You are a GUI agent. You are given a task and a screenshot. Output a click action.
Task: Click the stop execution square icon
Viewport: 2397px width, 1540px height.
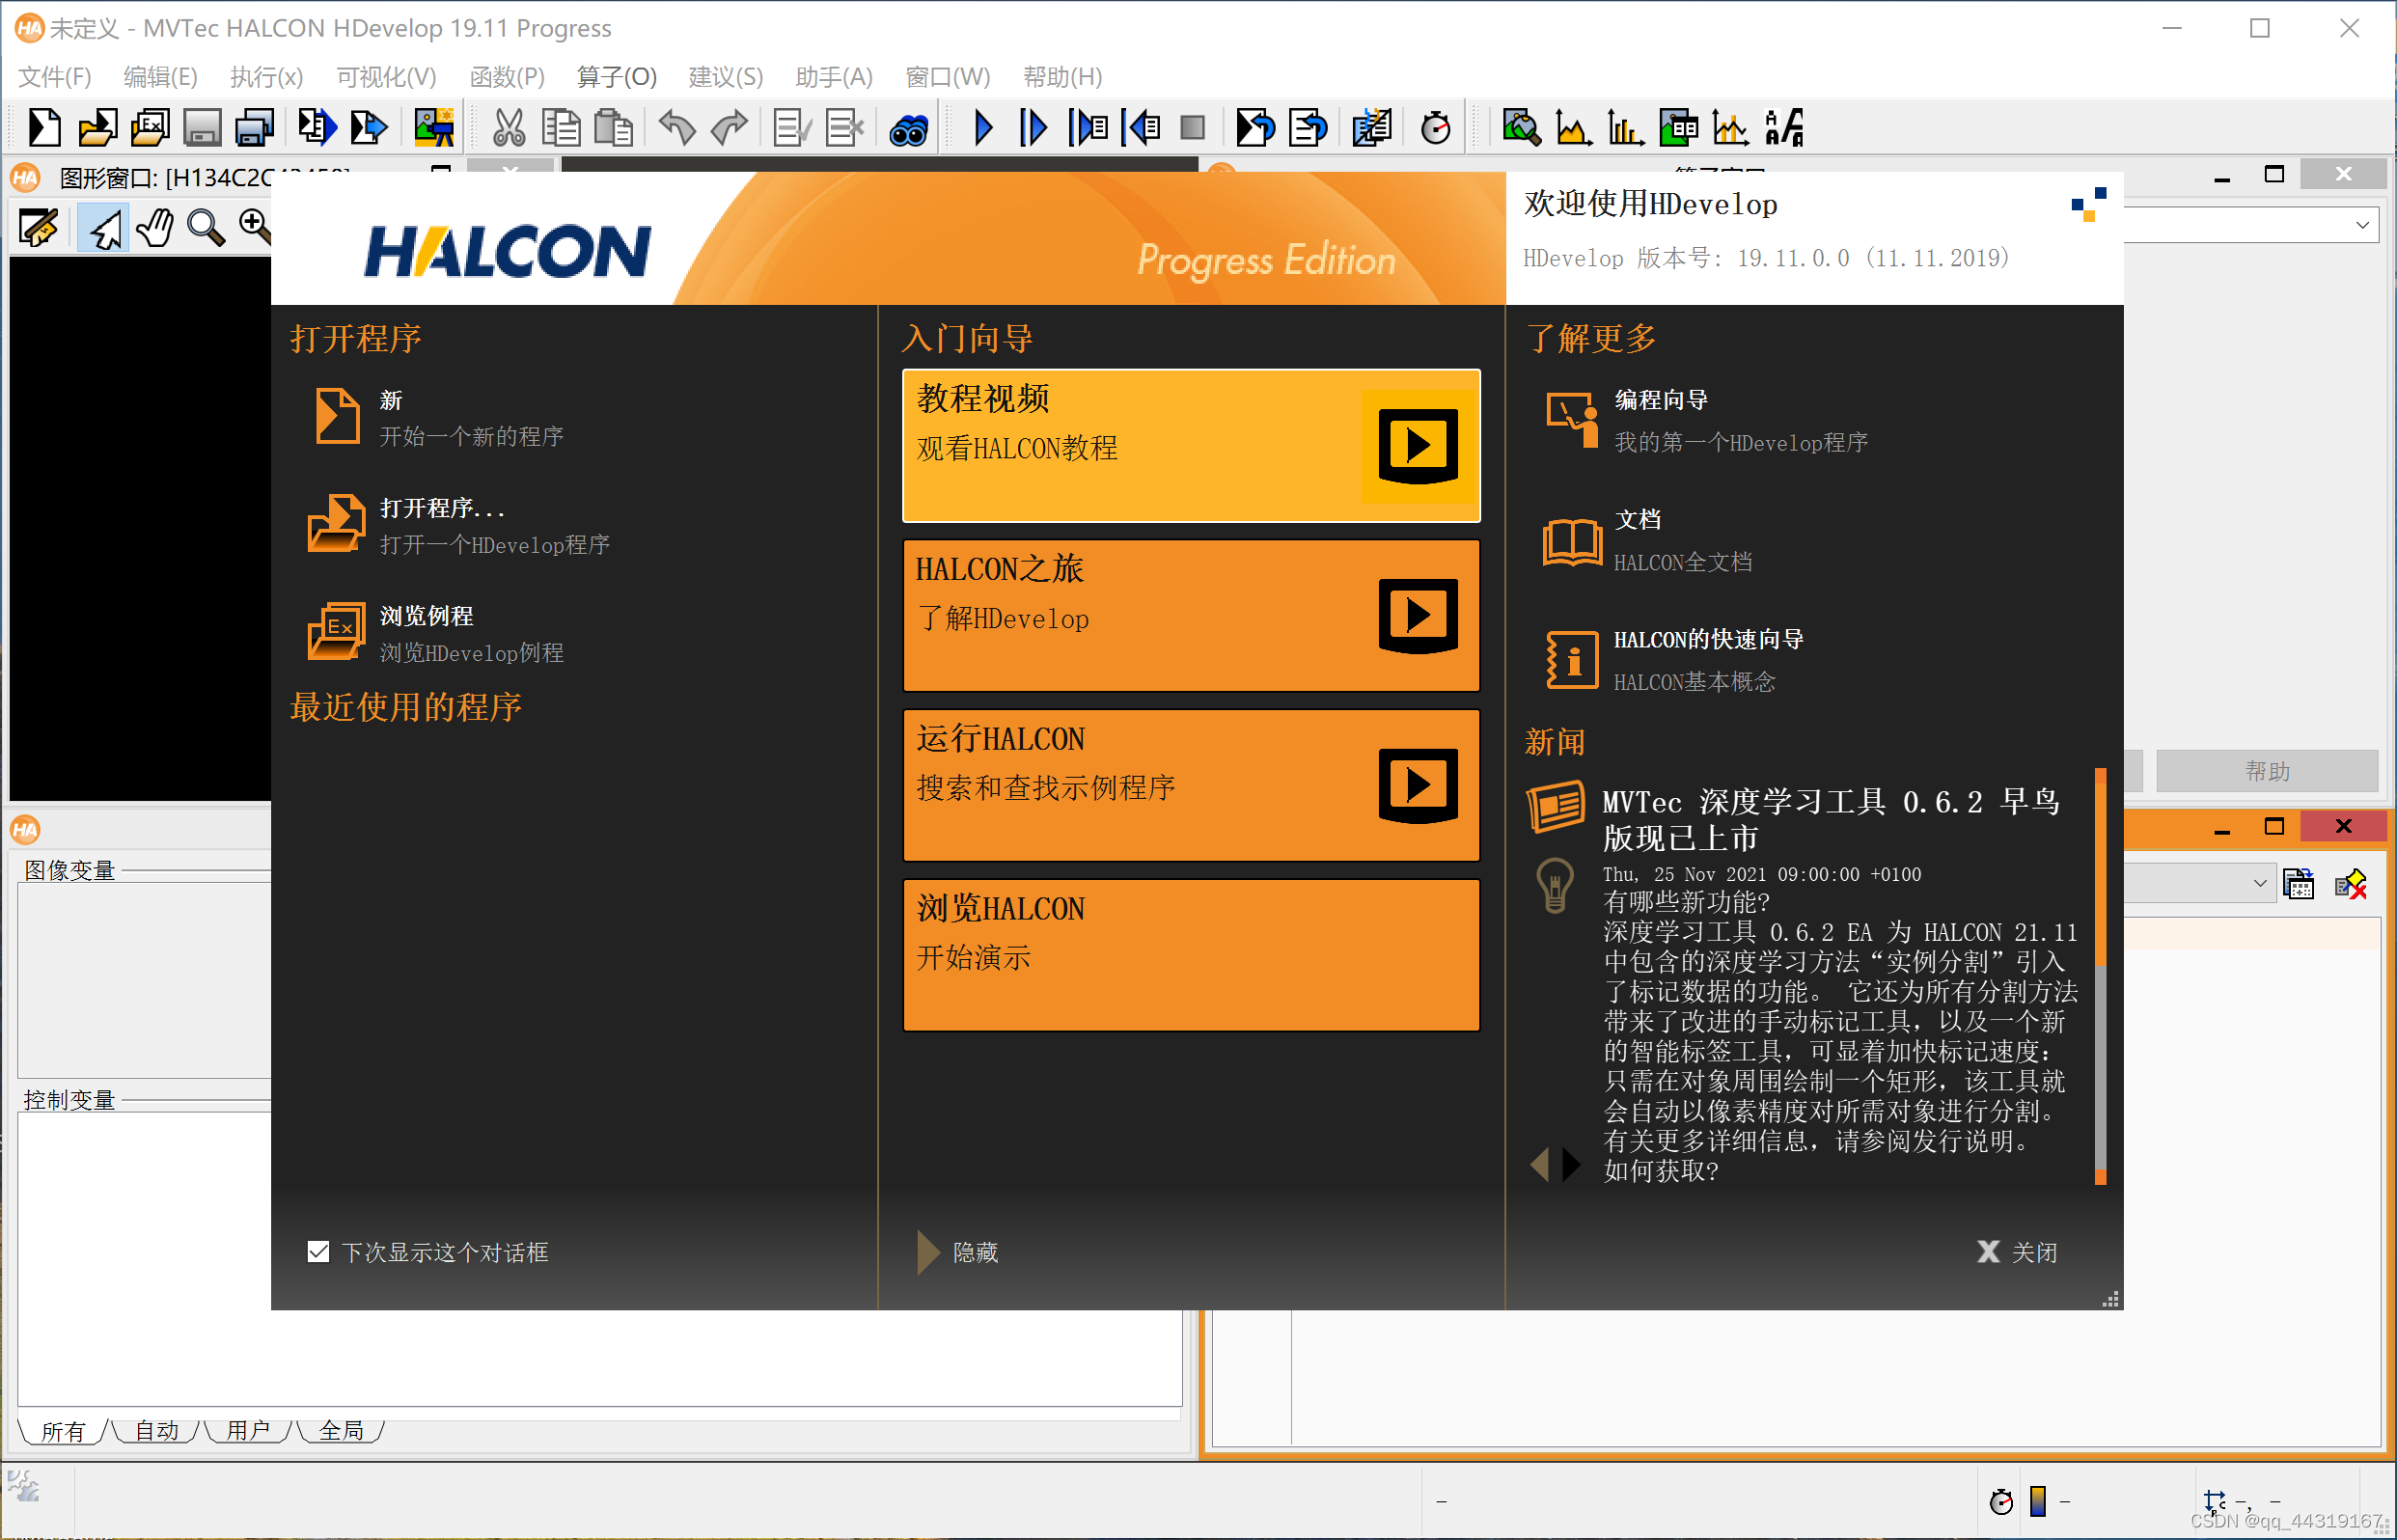tap(1192, 128)
